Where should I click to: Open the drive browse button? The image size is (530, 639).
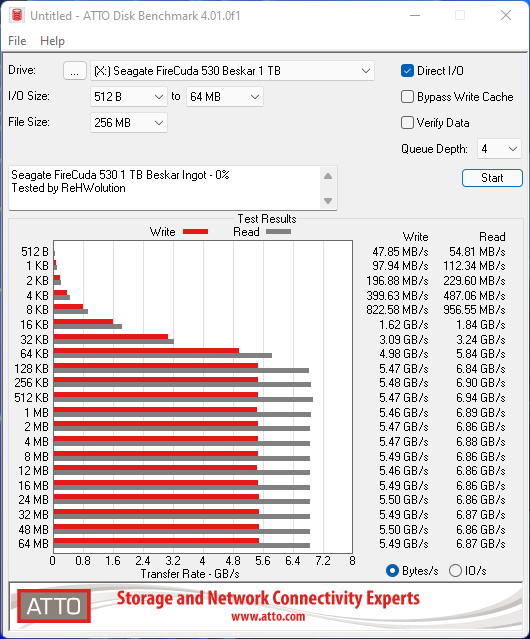click(75, 71)
